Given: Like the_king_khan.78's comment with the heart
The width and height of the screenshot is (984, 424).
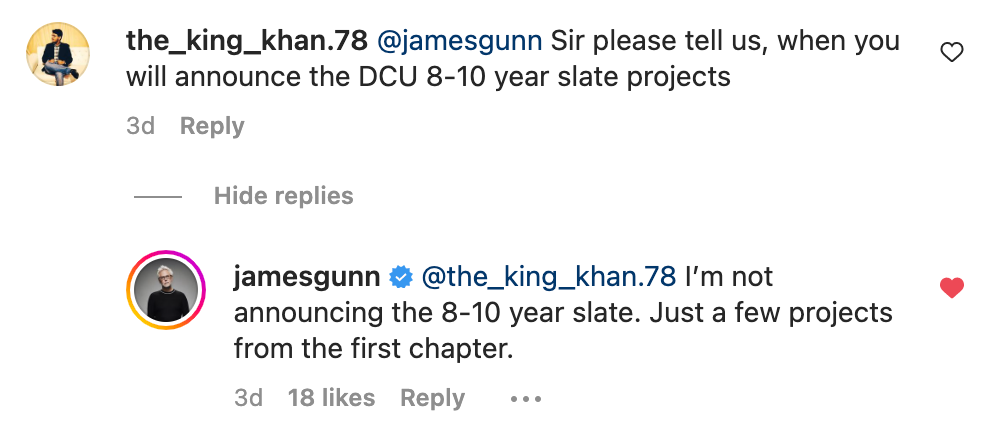Looking at the screenshot, I should tap(952, 52).
